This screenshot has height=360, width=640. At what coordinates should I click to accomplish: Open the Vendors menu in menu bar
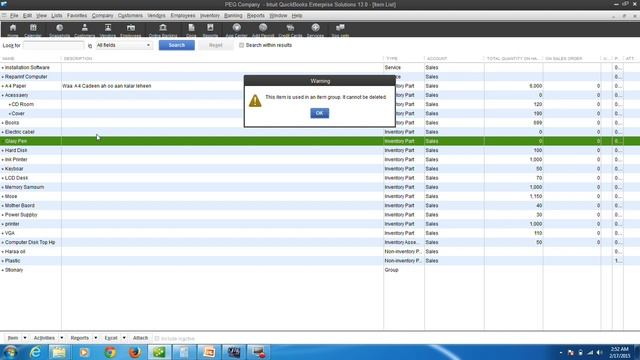click(x=156, y=16)
